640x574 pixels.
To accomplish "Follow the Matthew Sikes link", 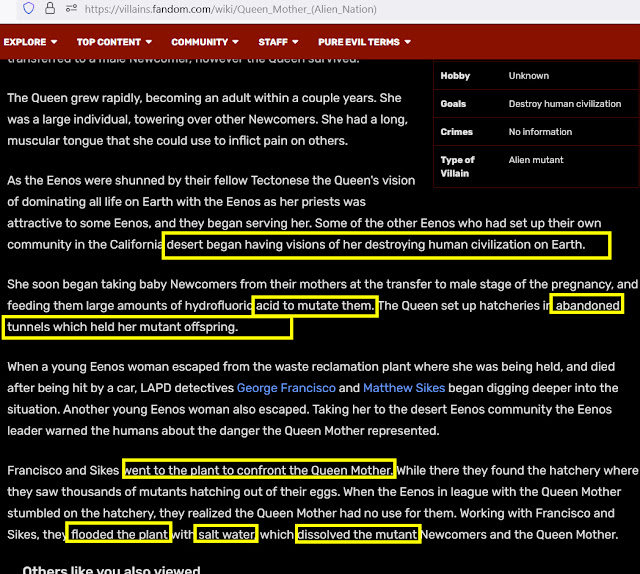I will pos(404,388).
